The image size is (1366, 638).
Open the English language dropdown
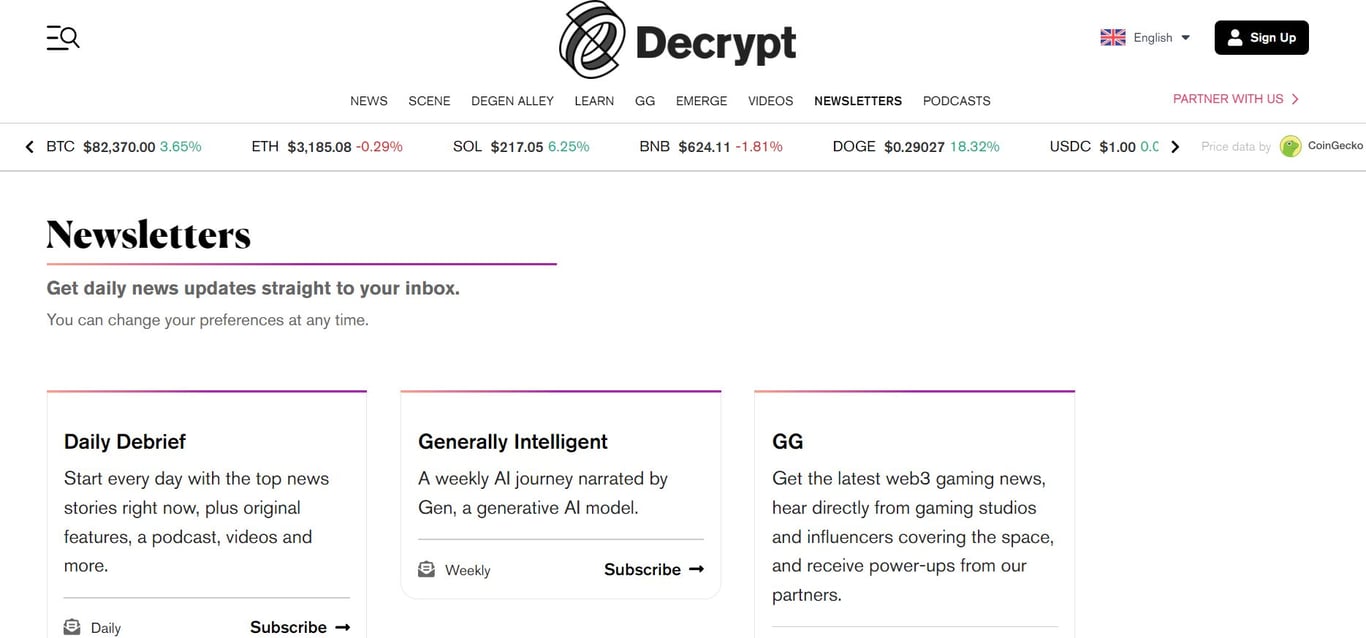[x=1151, y=37]
